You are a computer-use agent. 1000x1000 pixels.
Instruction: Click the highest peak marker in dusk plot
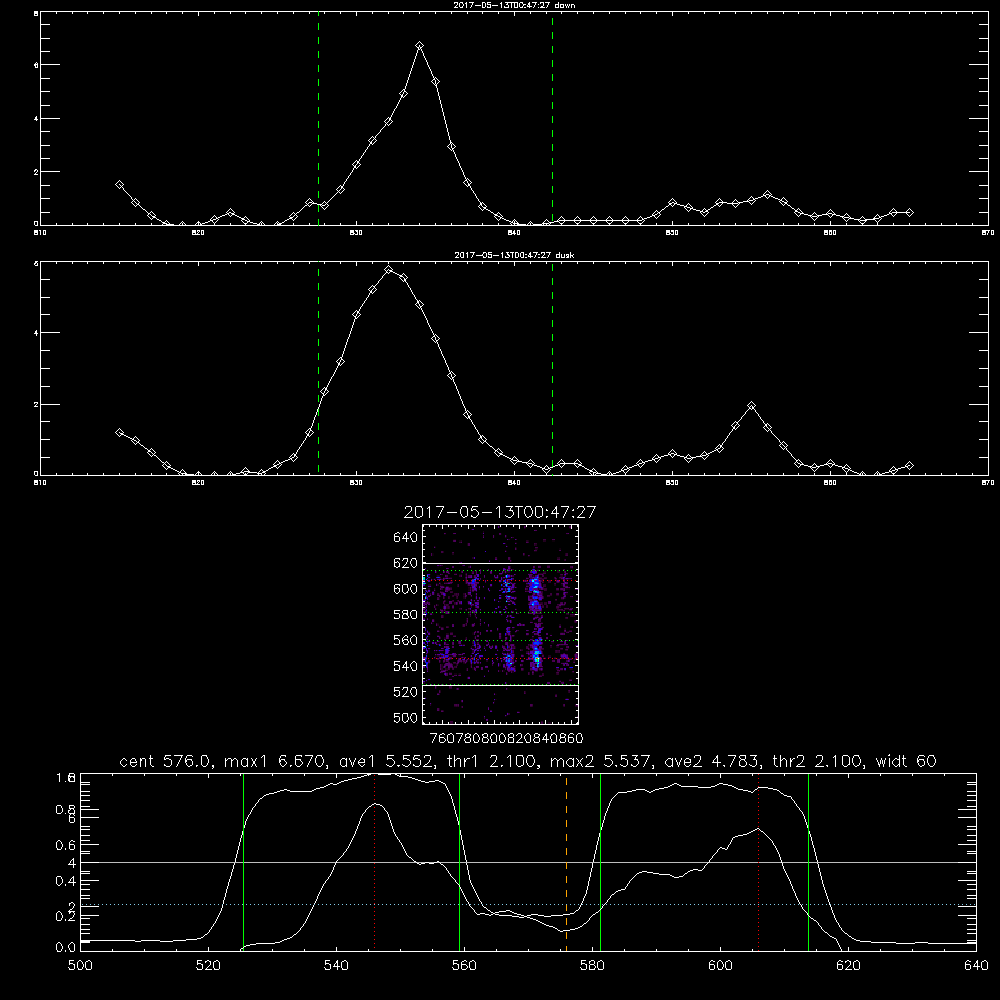388,270
